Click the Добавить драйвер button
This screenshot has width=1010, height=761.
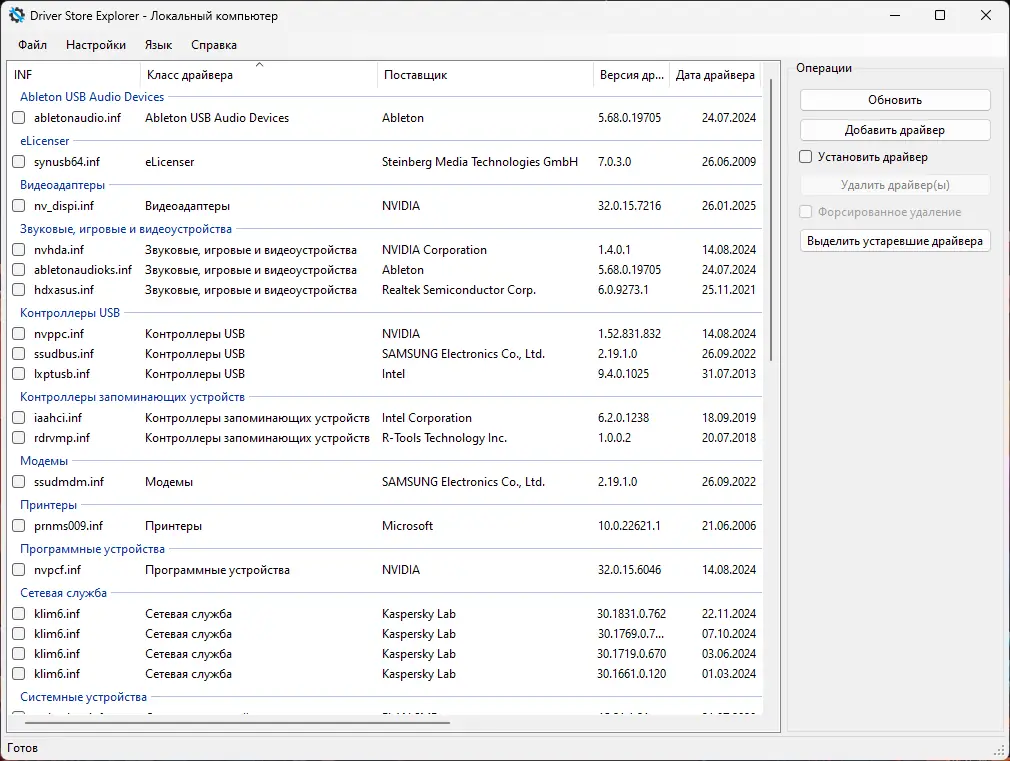(x=895, y=130)
